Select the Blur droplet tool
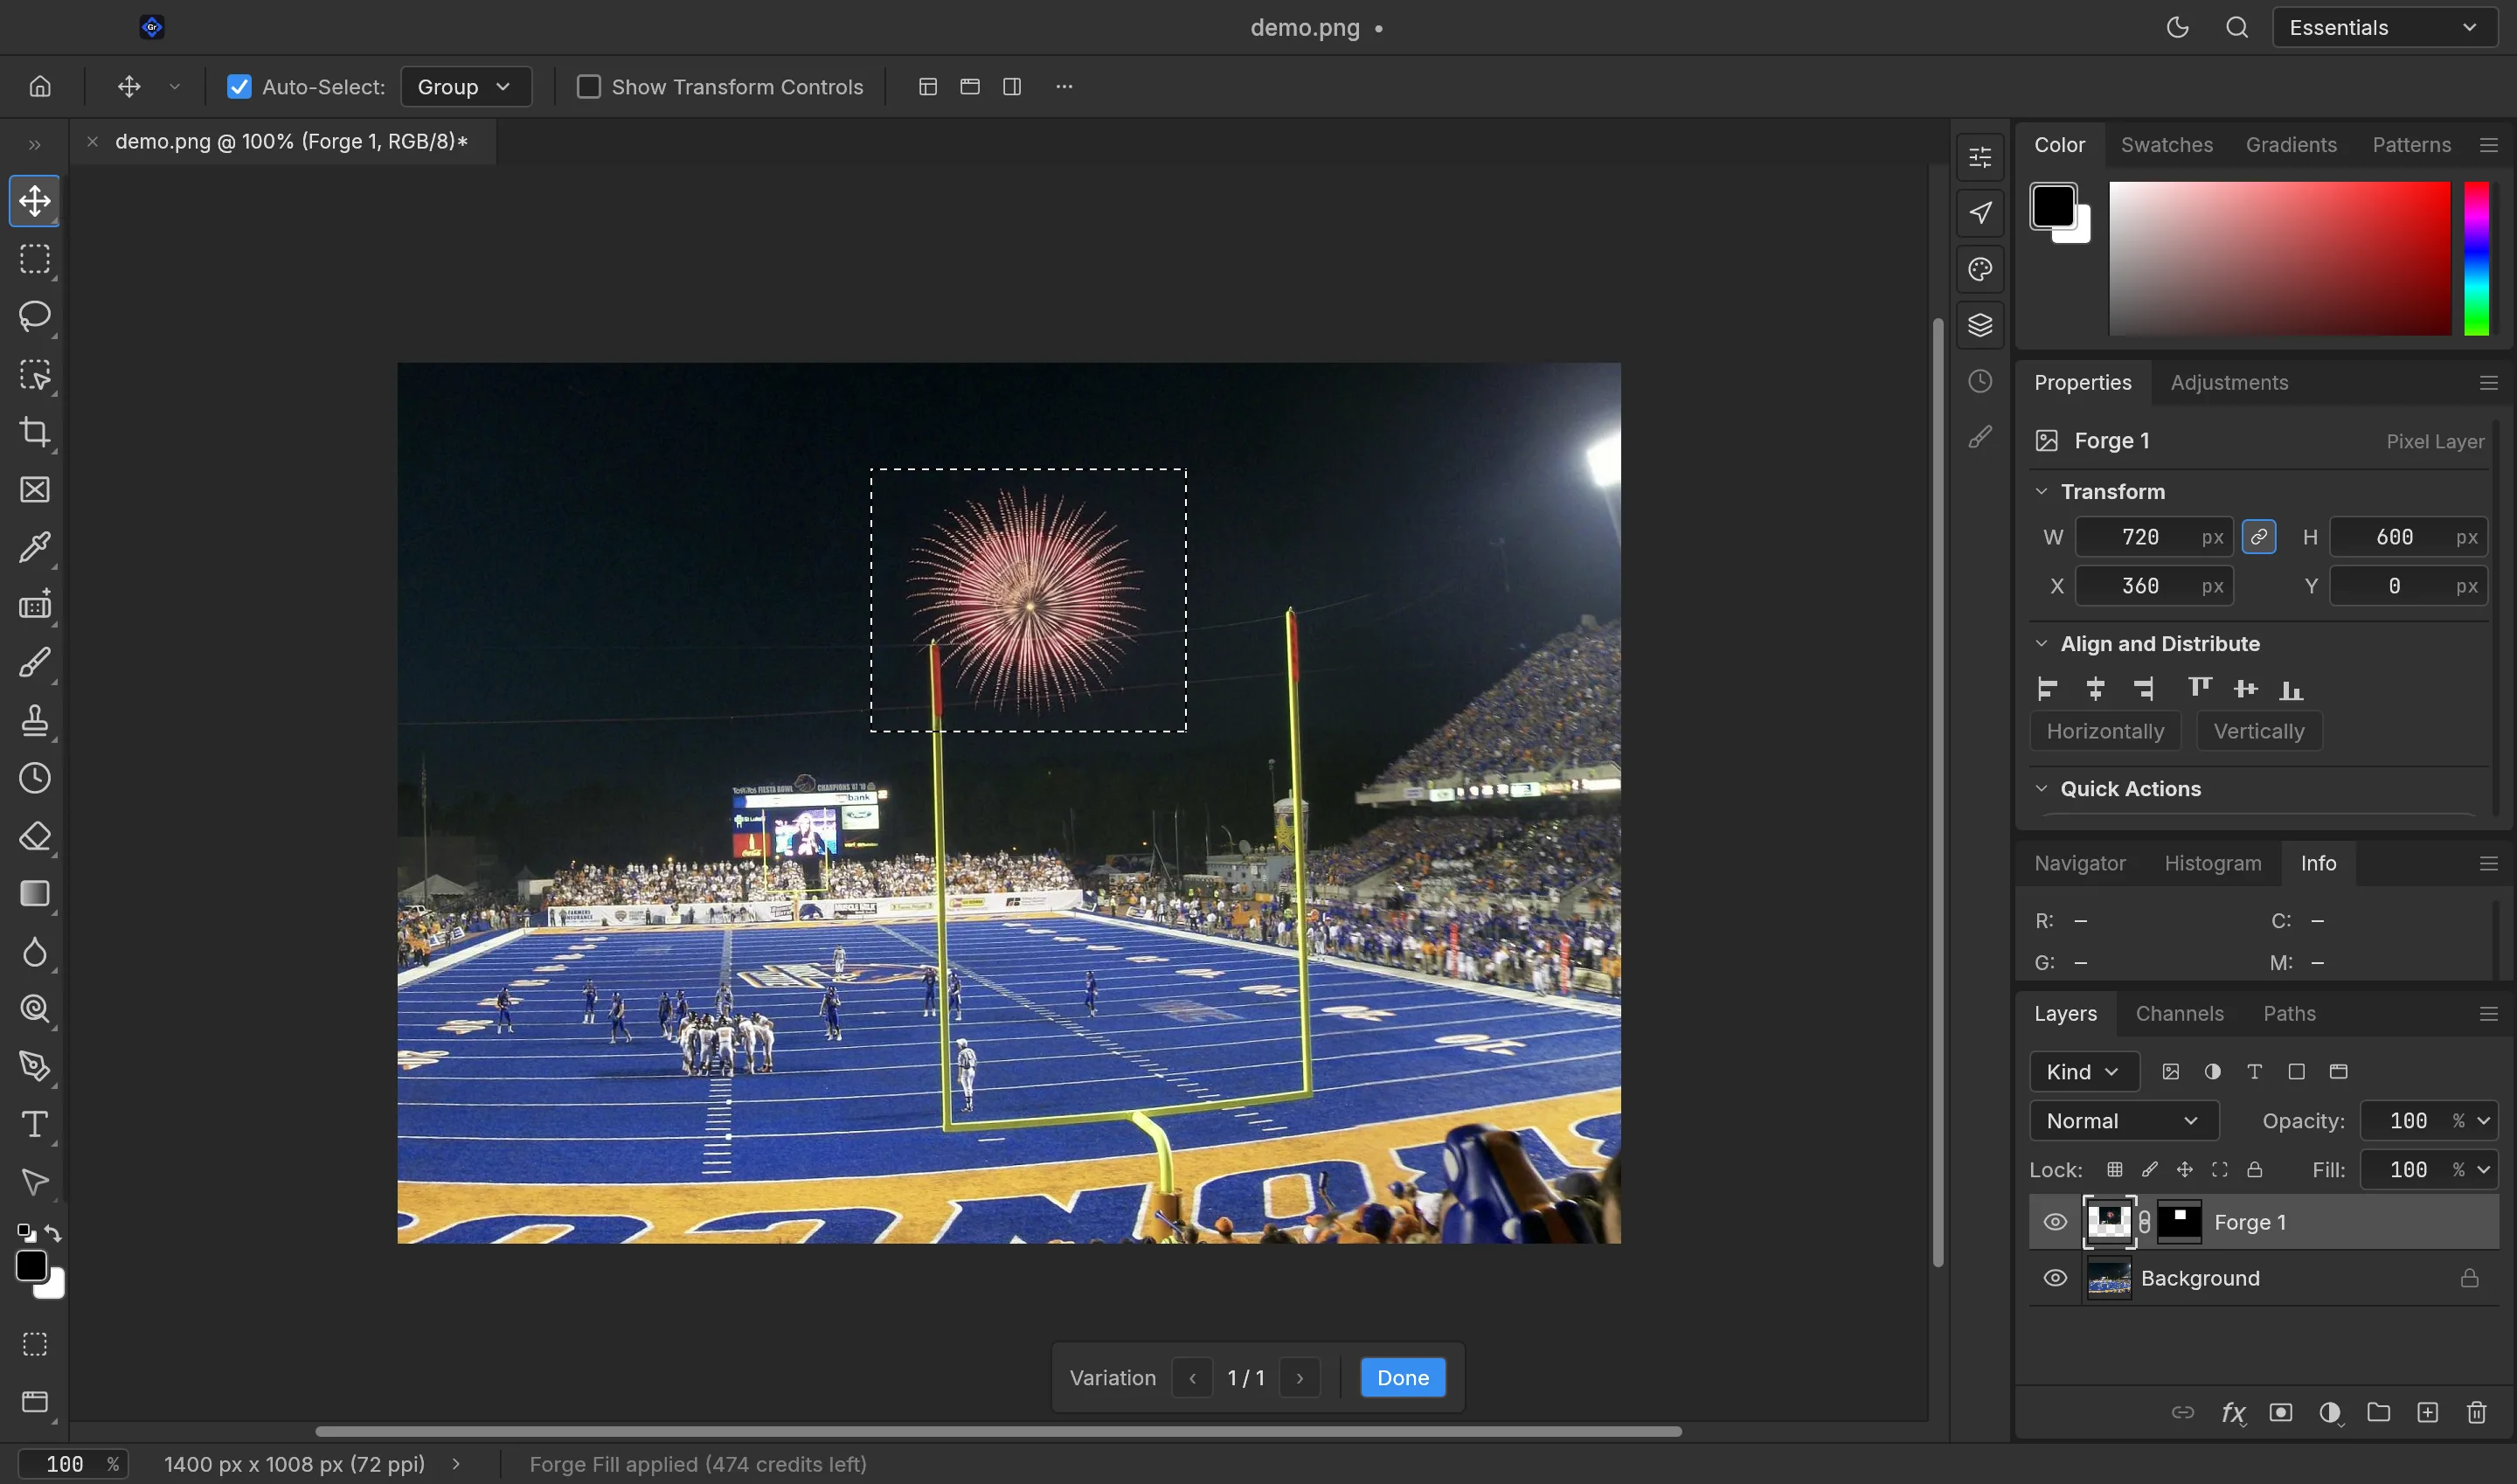The width and height of the screenshot is (2517, 1484). coord(35,951)
